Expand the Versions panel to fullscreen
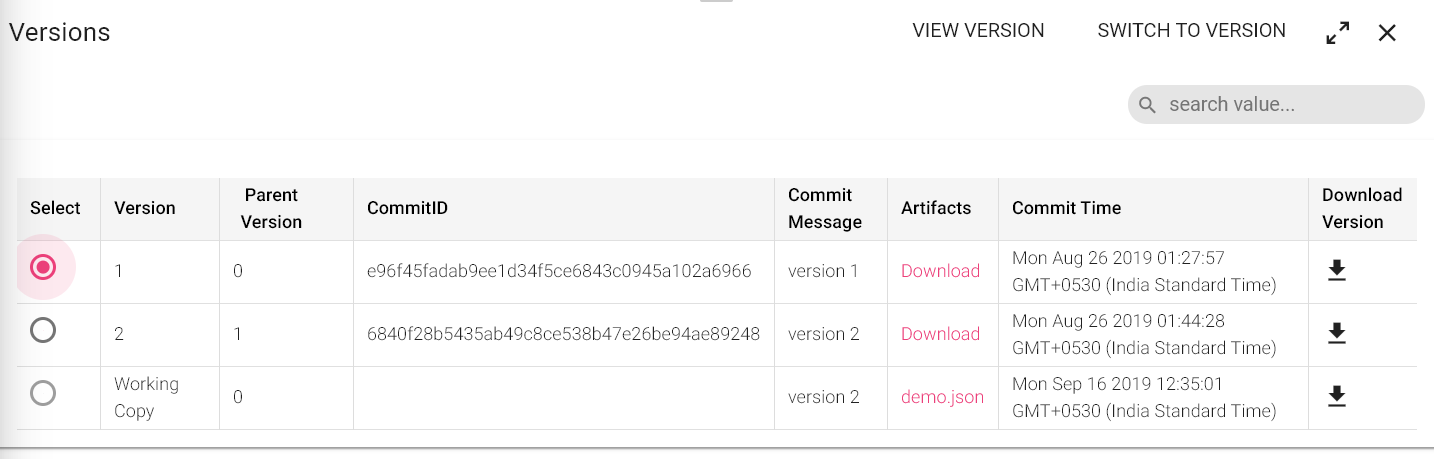This screenshot has width=1434, height=459. tap(1337, 32)
